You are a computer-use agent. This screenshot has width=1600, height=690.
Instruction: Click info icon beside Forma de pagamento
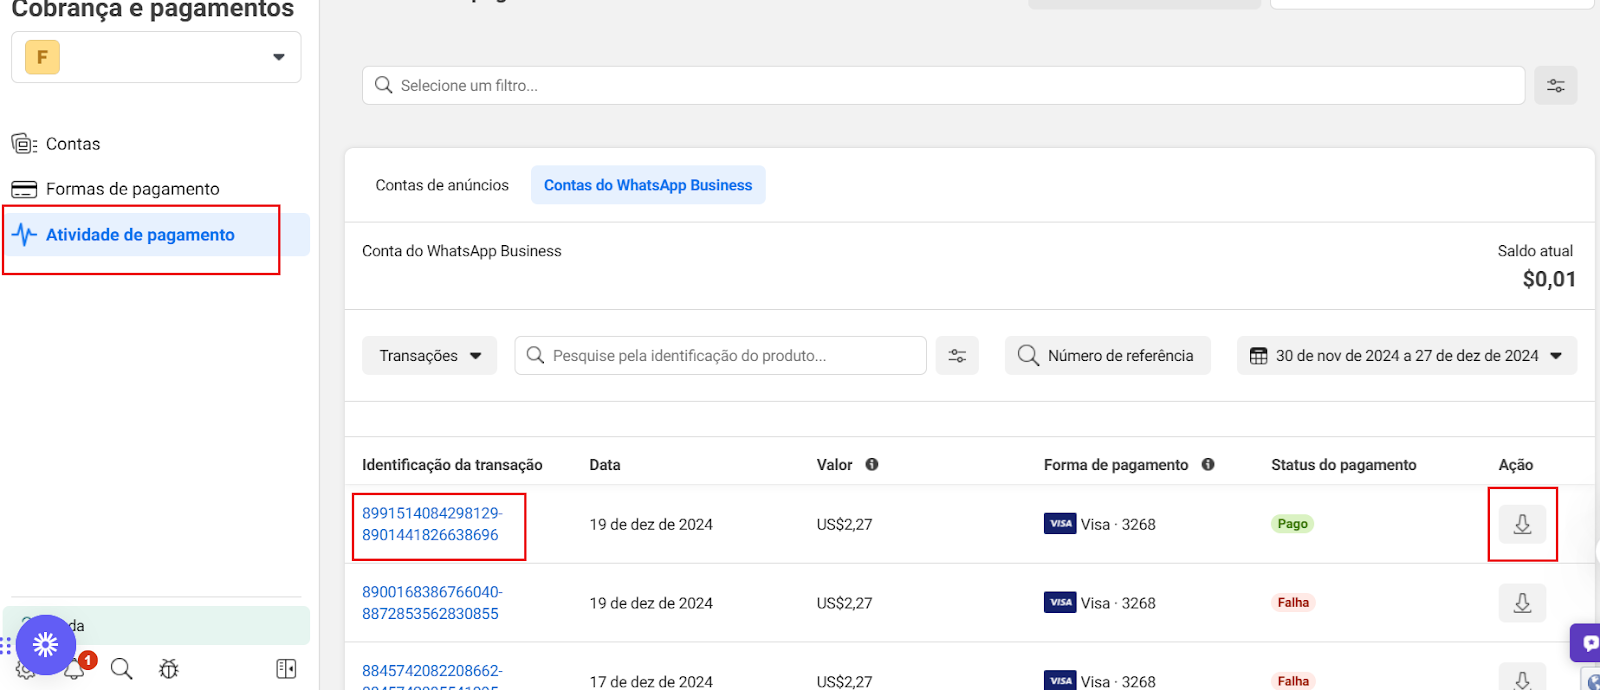(1208, 465)
